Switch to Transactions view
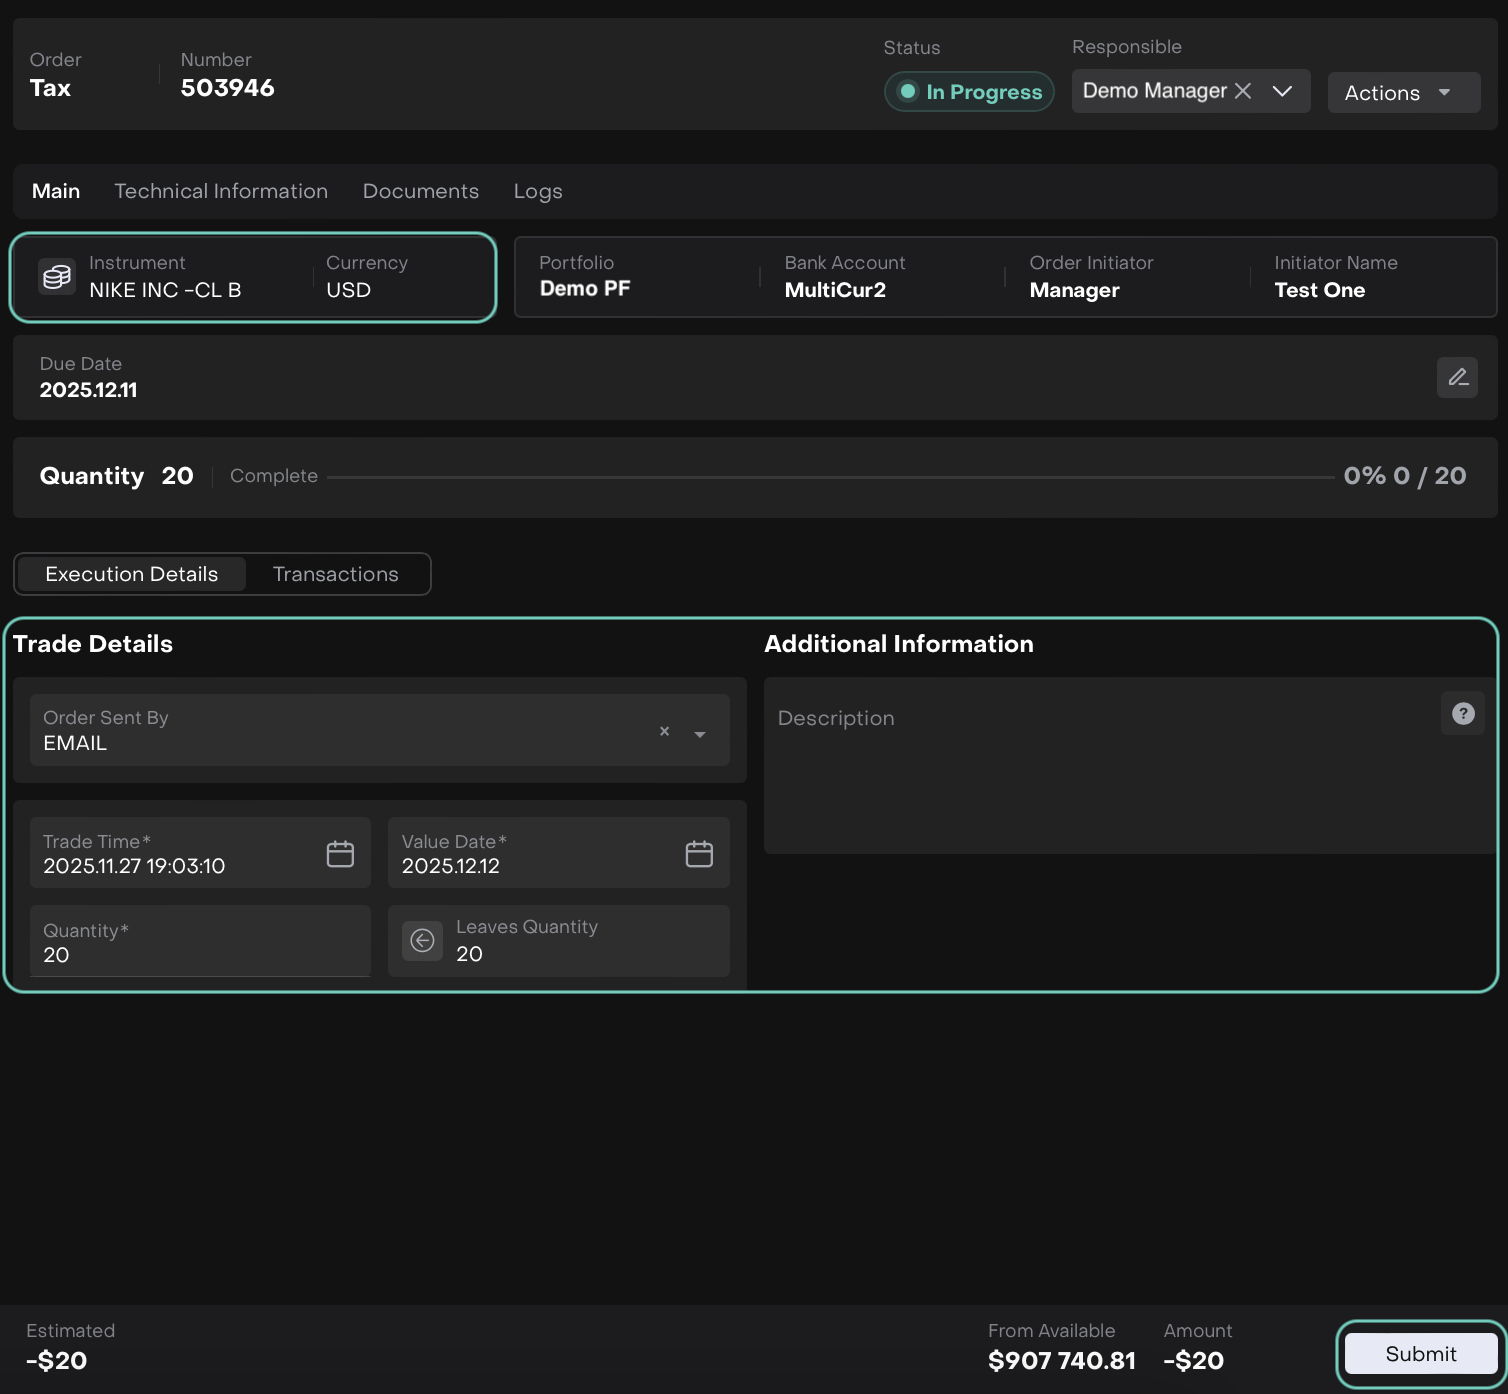 [x=336, y=574]
